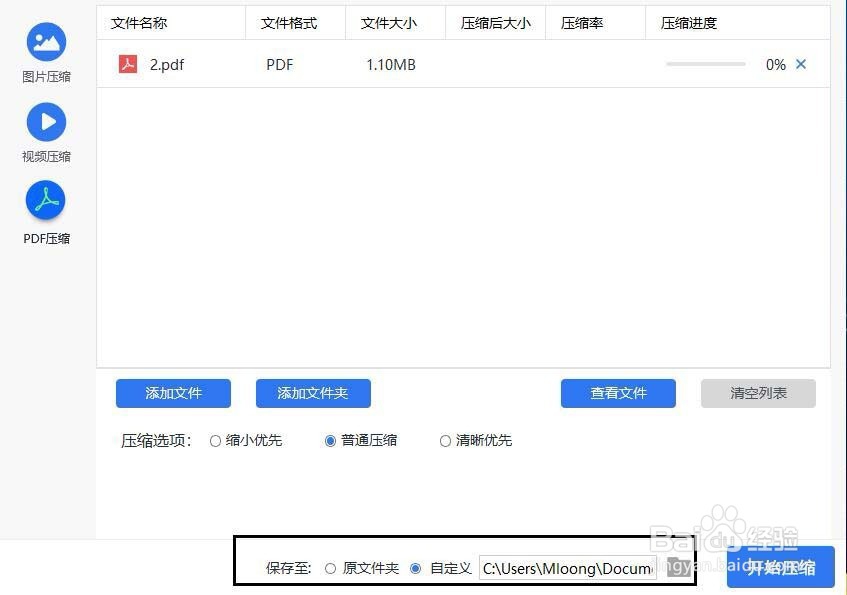This screenshot has width=847, height=595.
Task: Start compression with the 开始压缩 button
Action: coord(781,567)
